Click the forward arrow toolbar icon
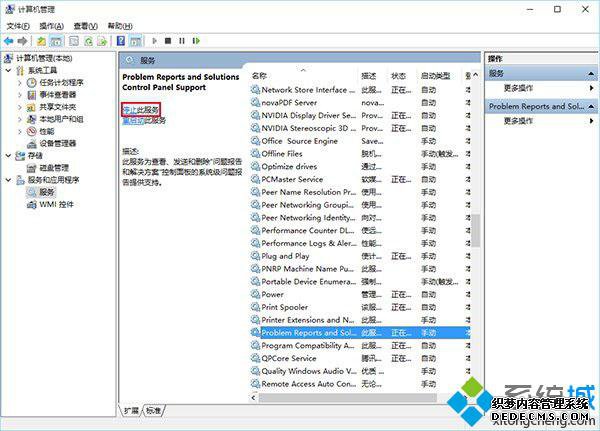600x431 pixels. tap(23, 41)
